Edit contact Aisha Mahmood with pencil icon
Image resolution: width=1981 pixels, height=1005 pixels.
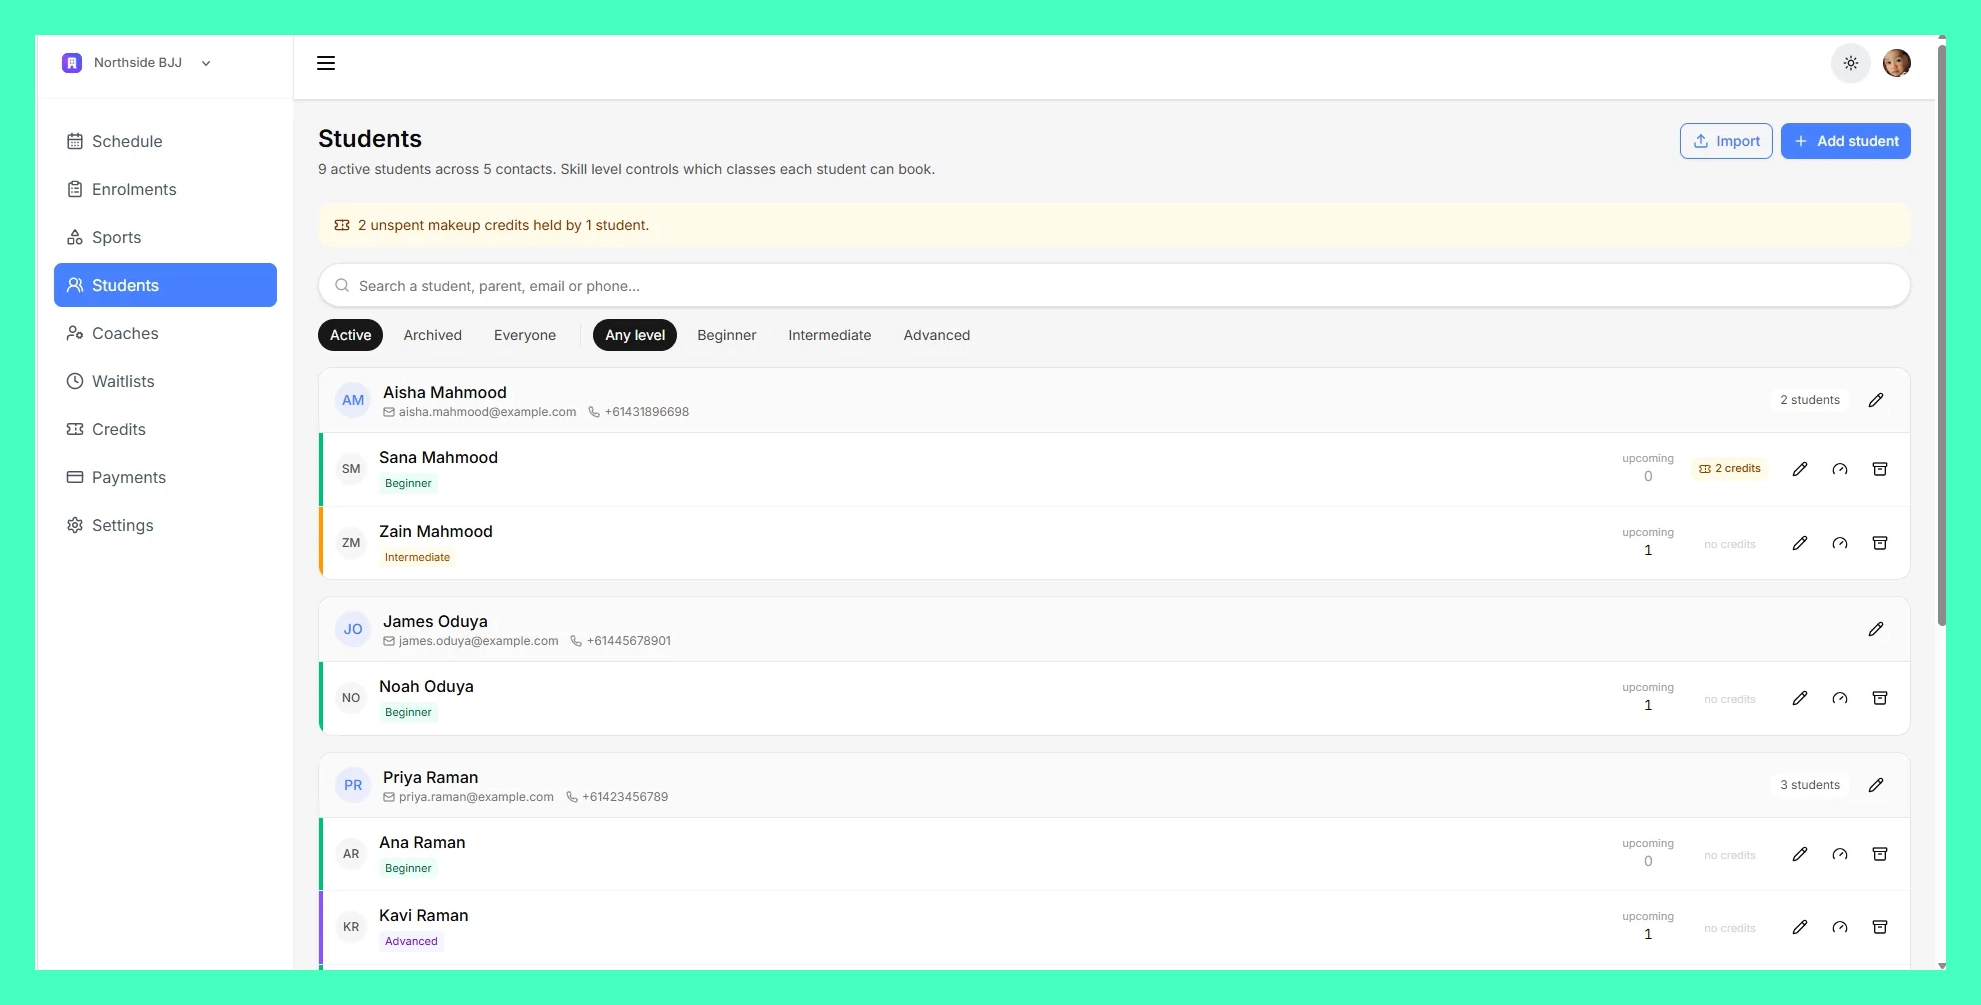click(x=1876, y=400)
